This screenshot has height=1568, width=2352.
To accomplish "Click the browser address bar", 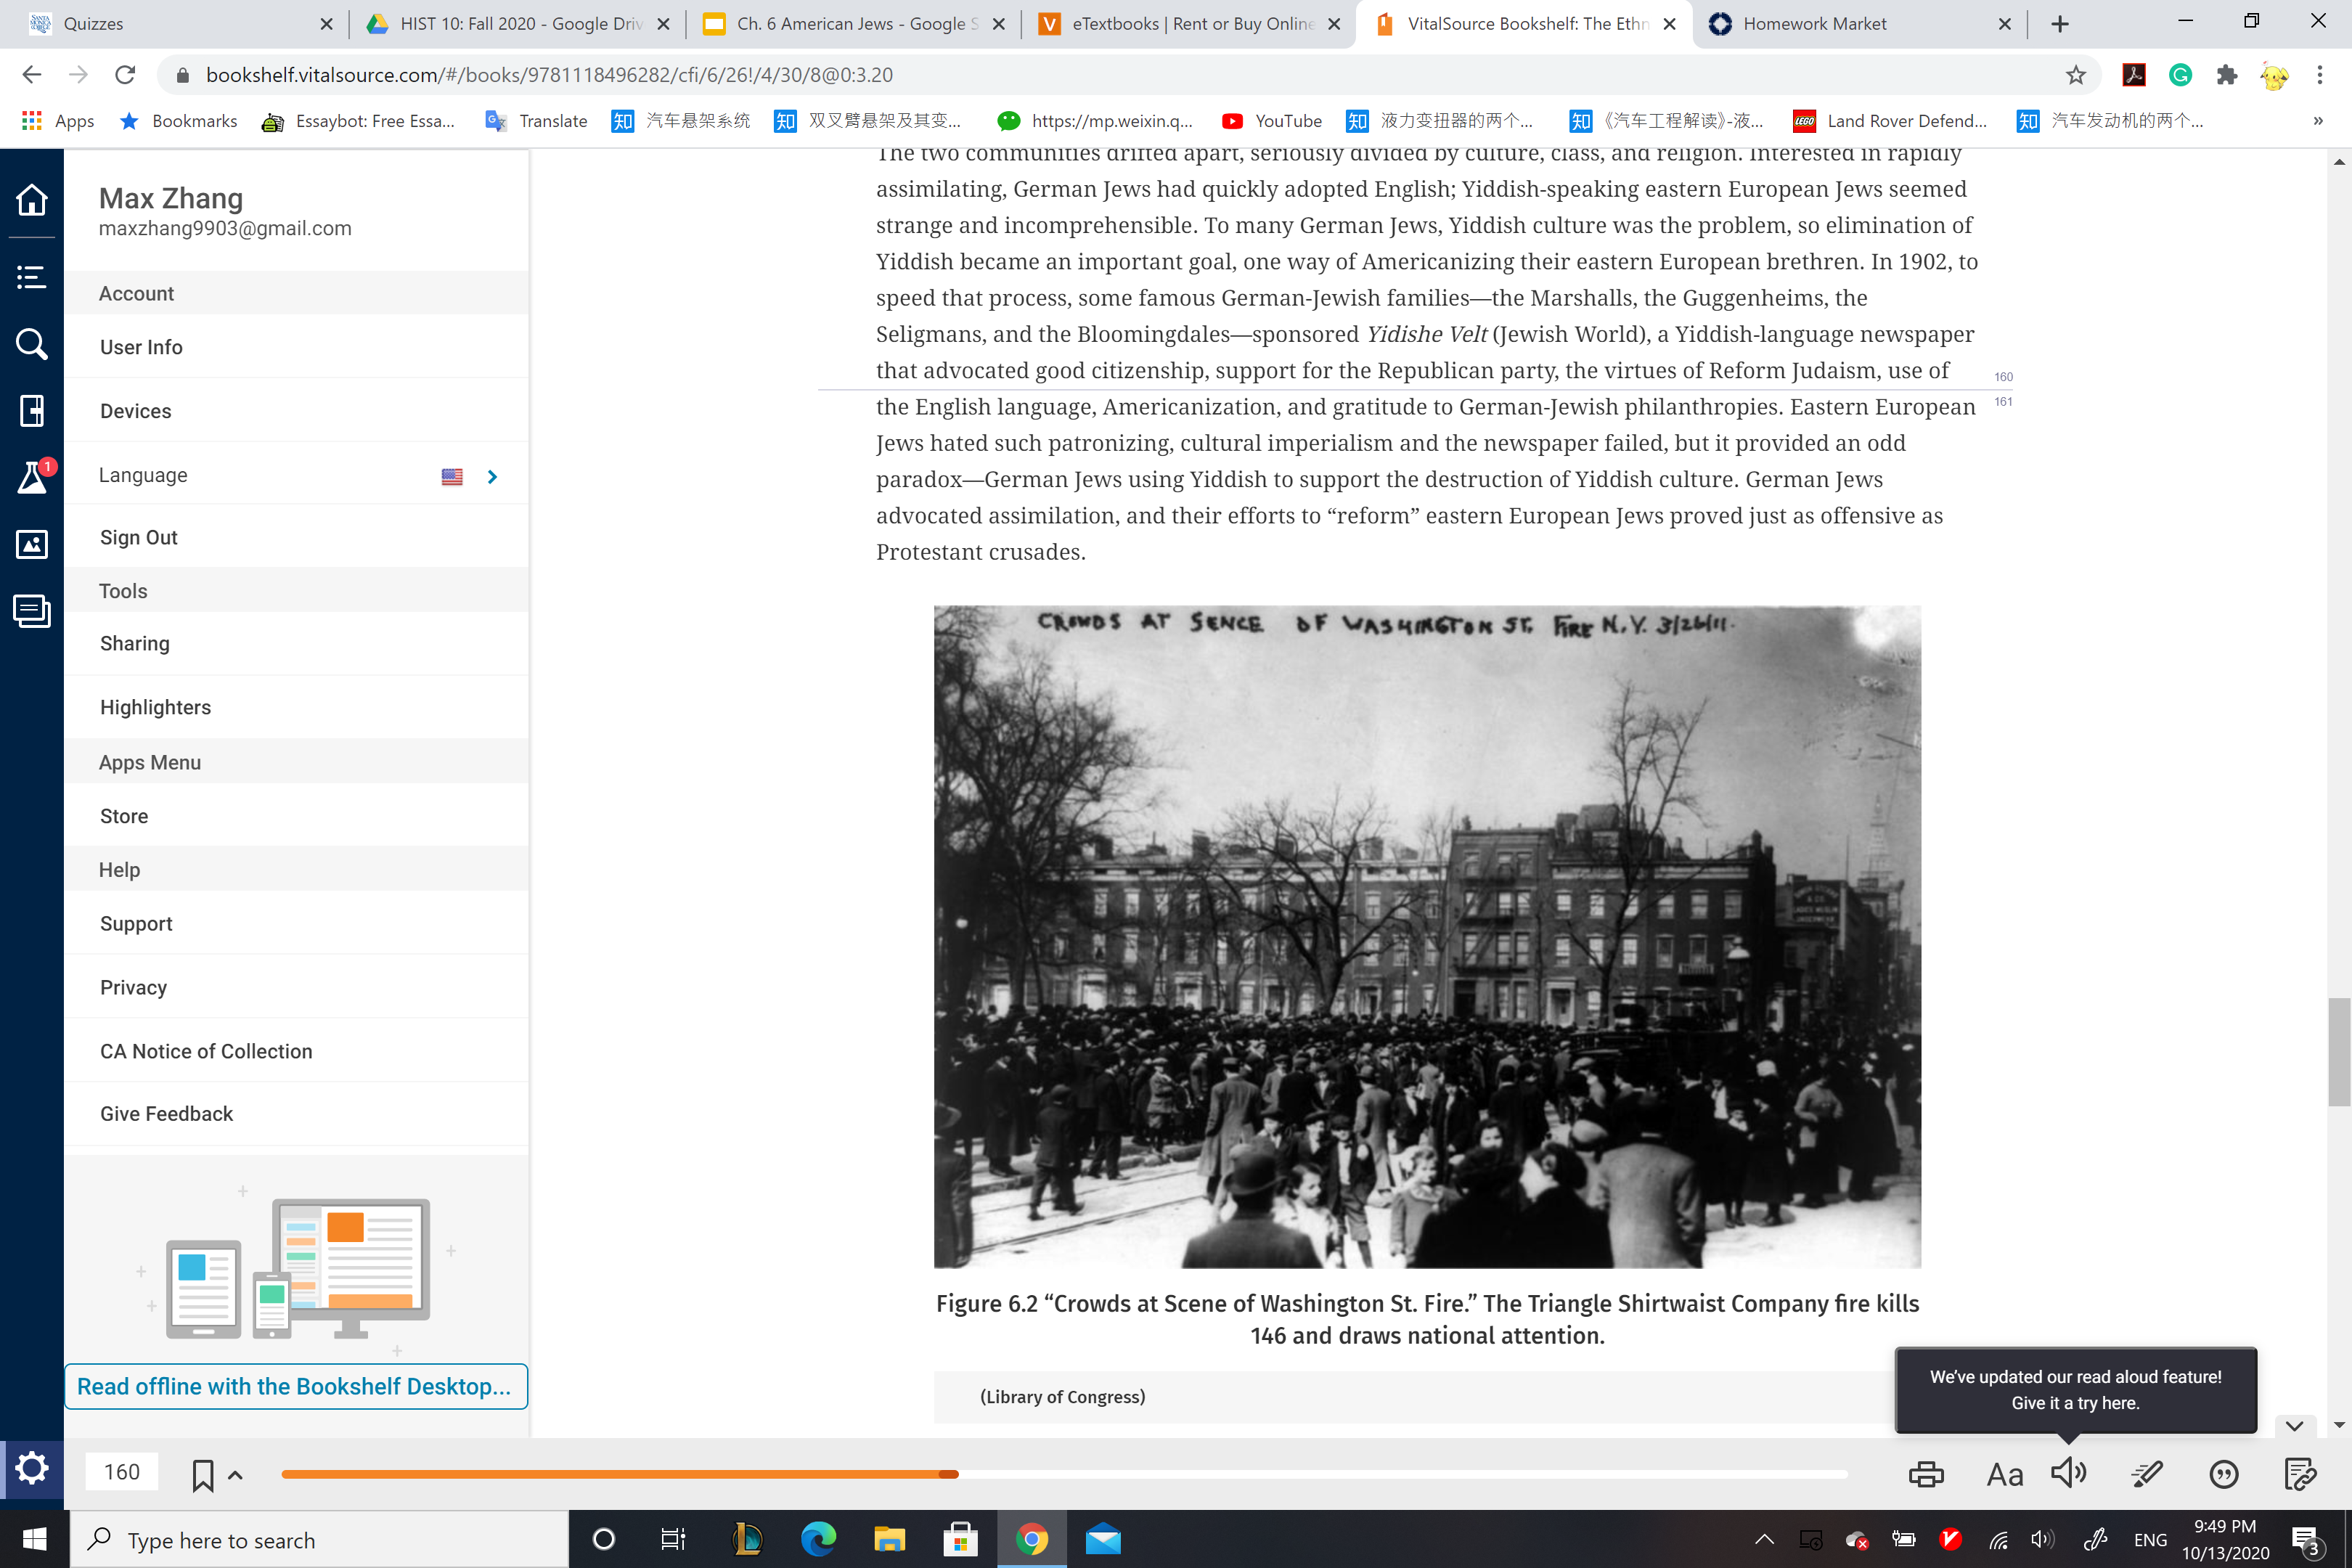I will tap(1120, 75).
